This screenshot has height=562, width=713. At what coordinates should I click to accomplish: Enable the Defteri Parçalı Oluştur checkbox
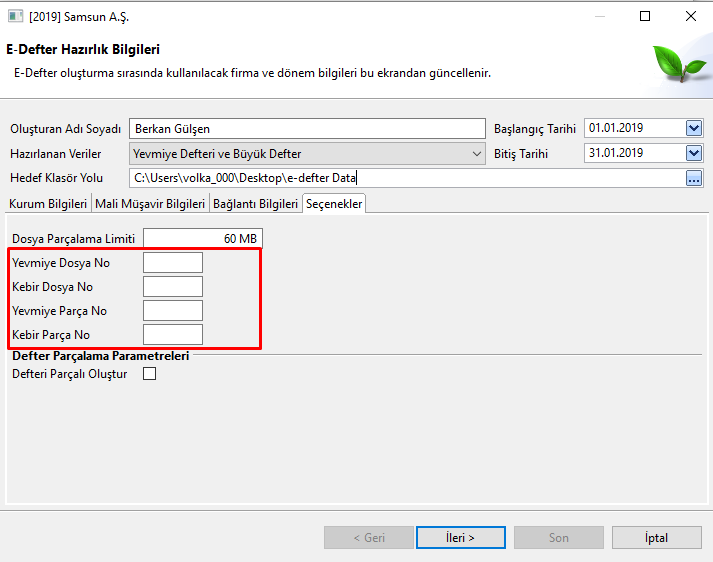click(150, 374)
